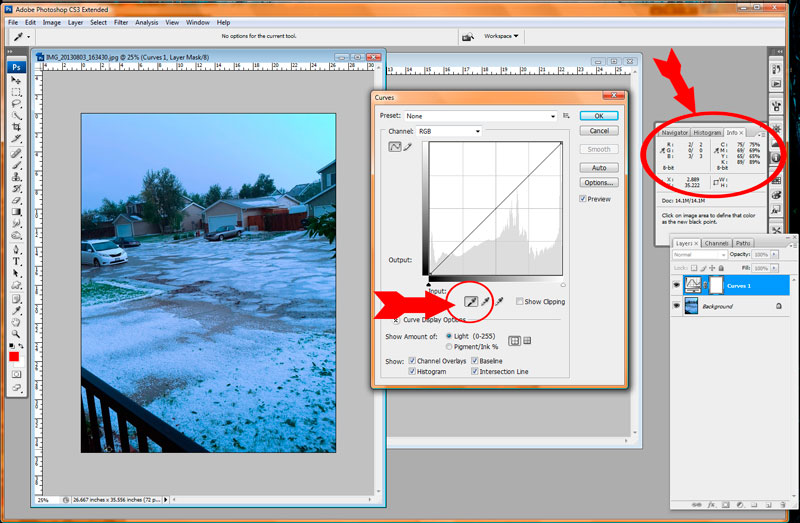
Task: Select the Lasso tool
Action: point(16,104)
